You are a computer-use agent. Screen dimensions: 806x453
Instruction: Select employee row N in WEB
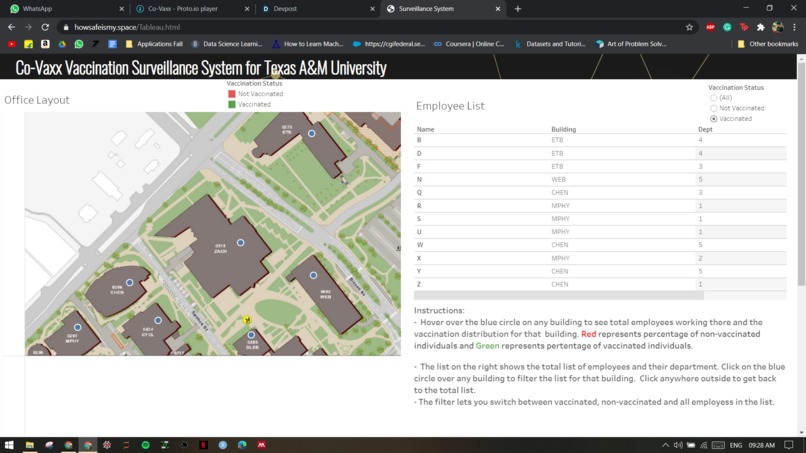pyautogui.click(x=600, y=179)
